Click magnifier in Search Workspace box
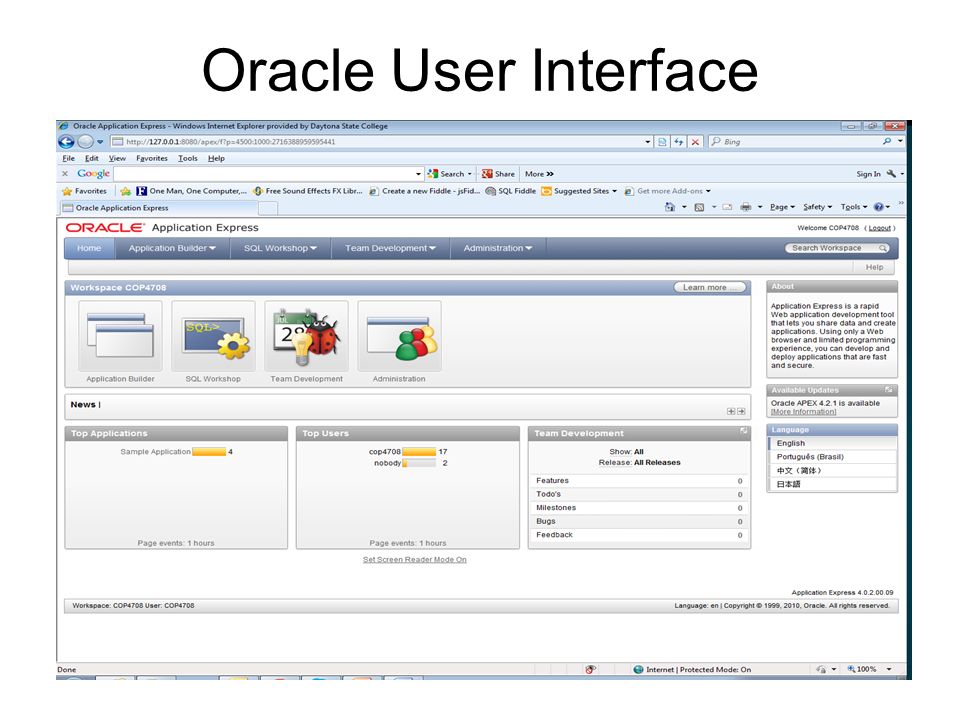The width and height of the screenshot is (960, 720). (x=882, y=248)
